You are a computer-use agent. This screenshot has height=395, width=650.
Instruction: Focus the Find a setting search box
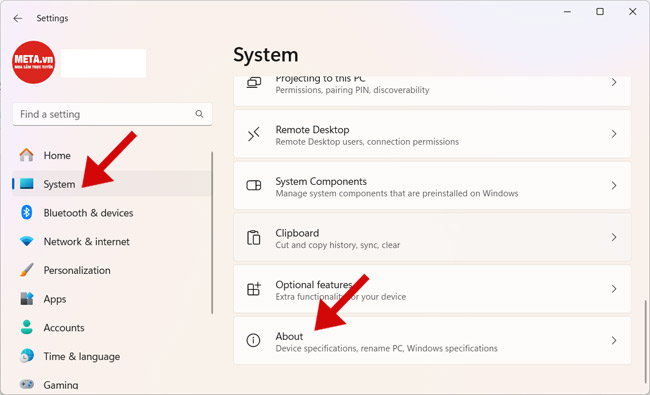(112, 114)
